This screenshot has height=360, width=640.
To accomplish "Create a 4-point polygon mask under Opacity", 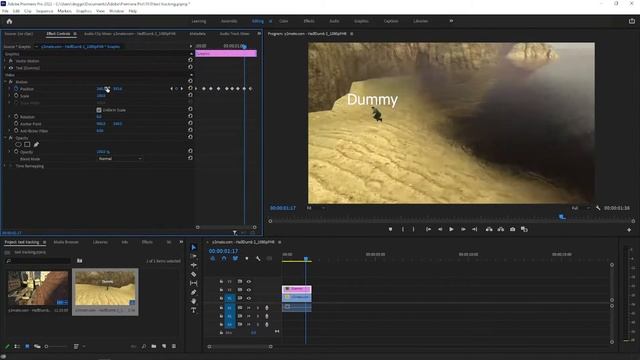I will (x=27, y=144).
